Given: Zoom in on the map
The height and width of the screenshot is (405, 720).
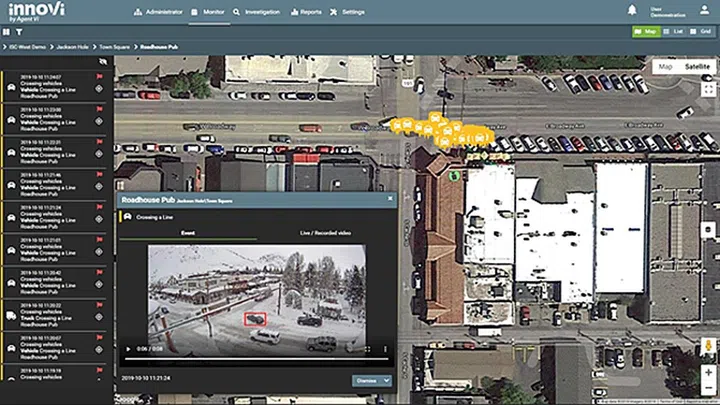Looking at the screenshot, I should (707, 372).
